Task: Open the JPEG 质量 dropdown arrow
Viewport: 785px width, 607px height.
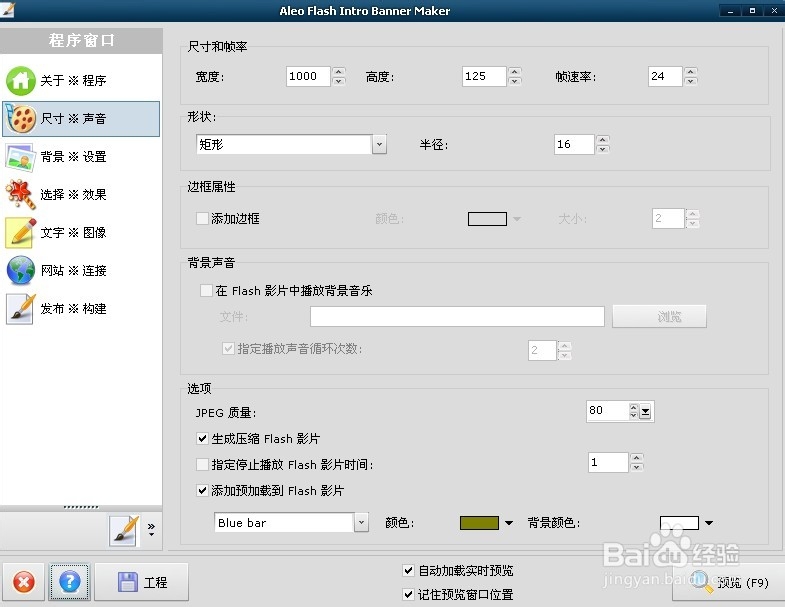Action: click(x=645, y=412)
